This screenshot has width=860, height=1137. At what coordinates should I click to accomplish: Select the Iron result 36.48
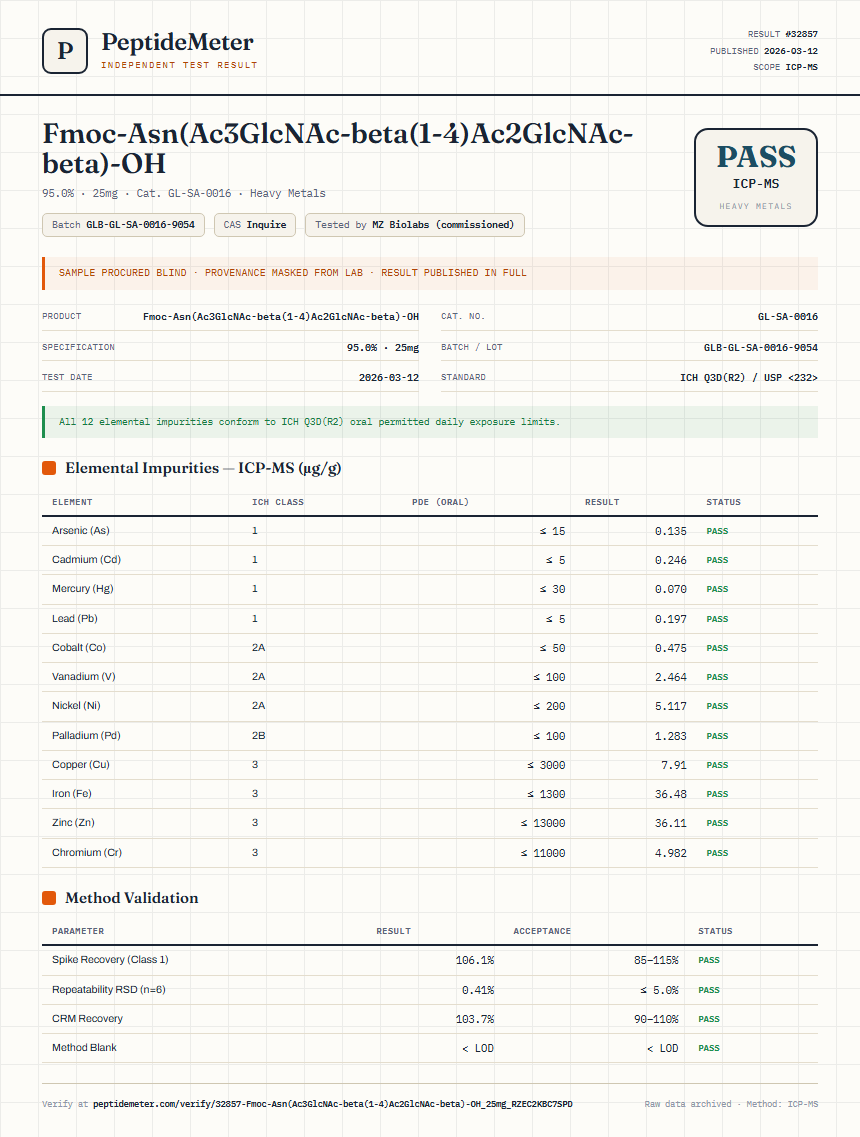670,794
